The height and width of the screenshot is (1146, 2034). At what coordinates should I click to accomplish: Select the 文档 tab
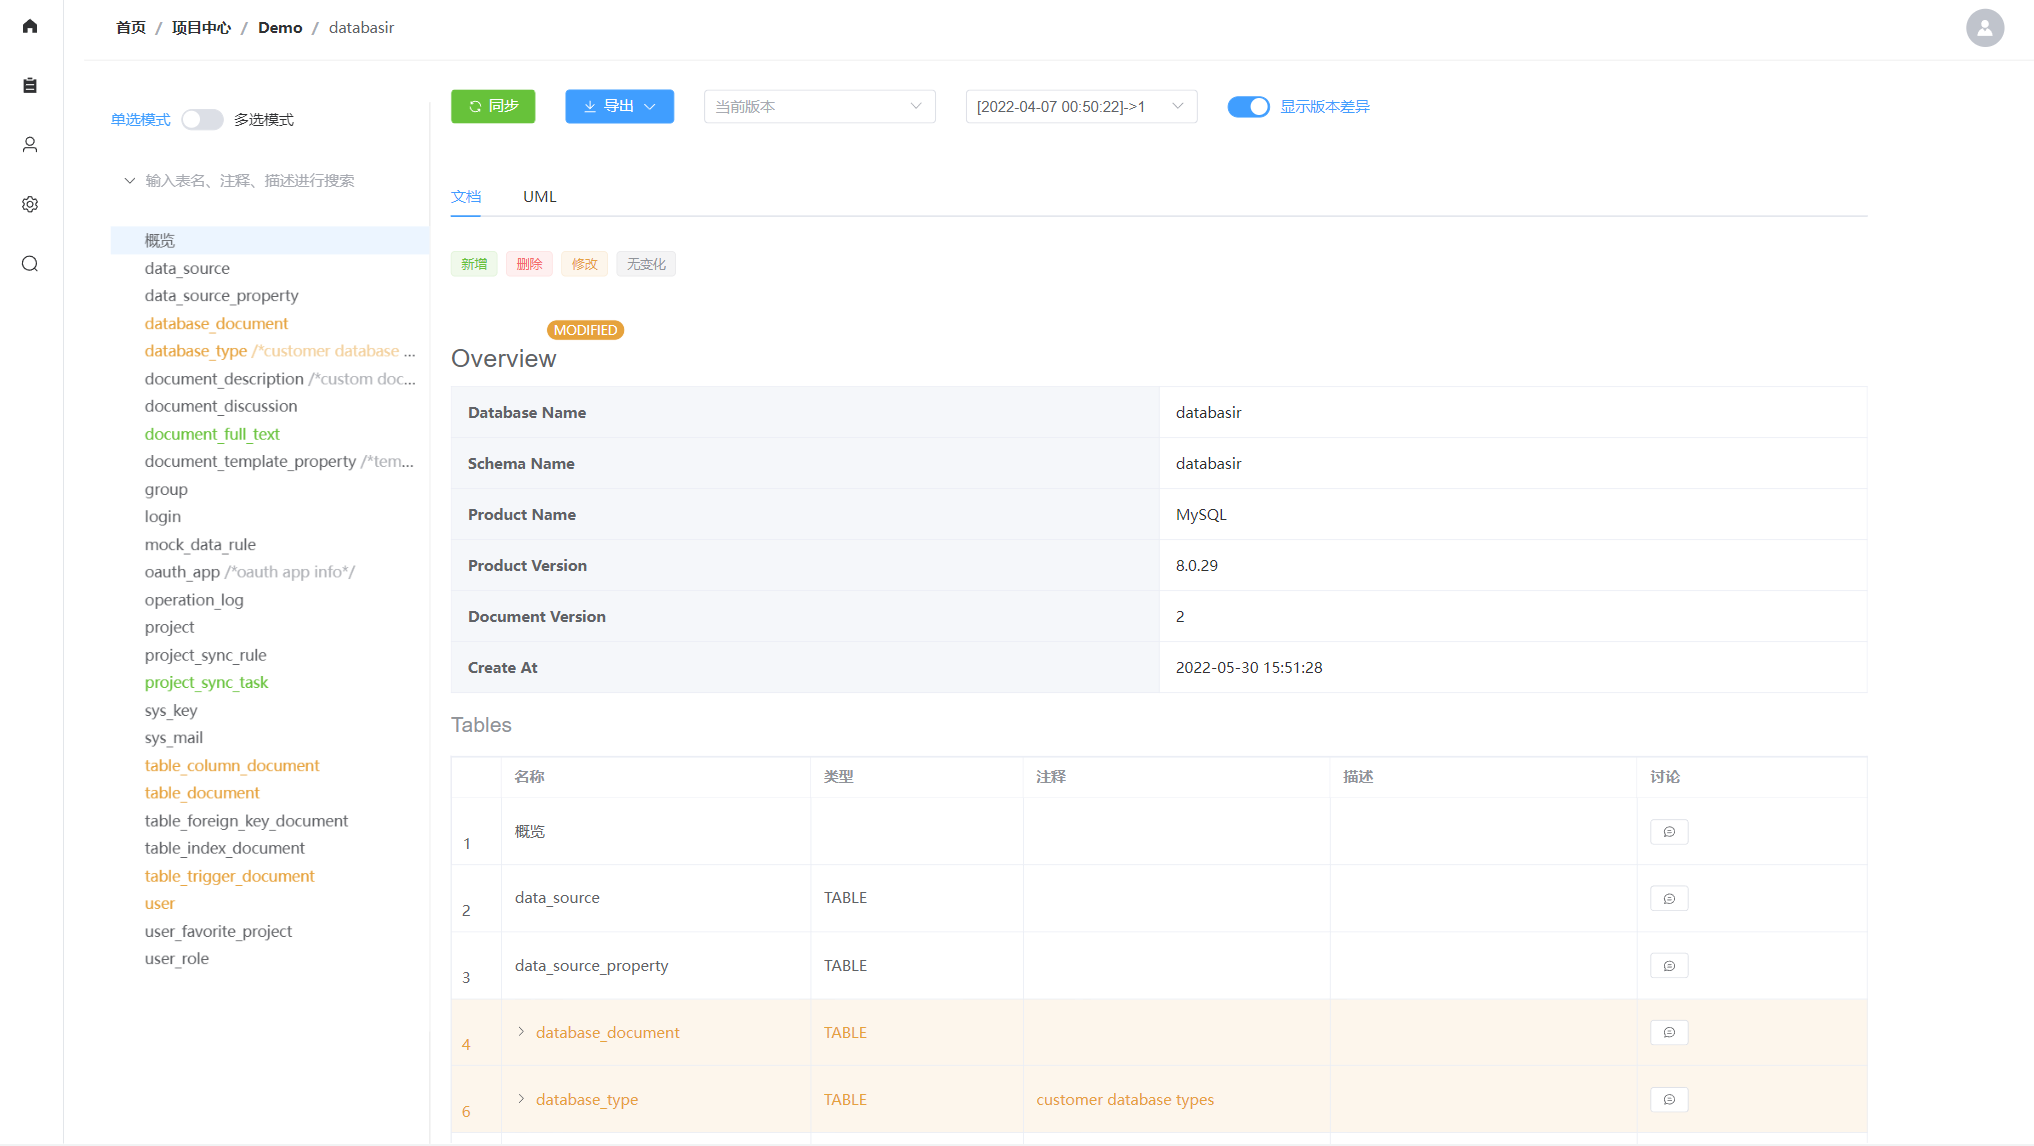click(465, 196)
